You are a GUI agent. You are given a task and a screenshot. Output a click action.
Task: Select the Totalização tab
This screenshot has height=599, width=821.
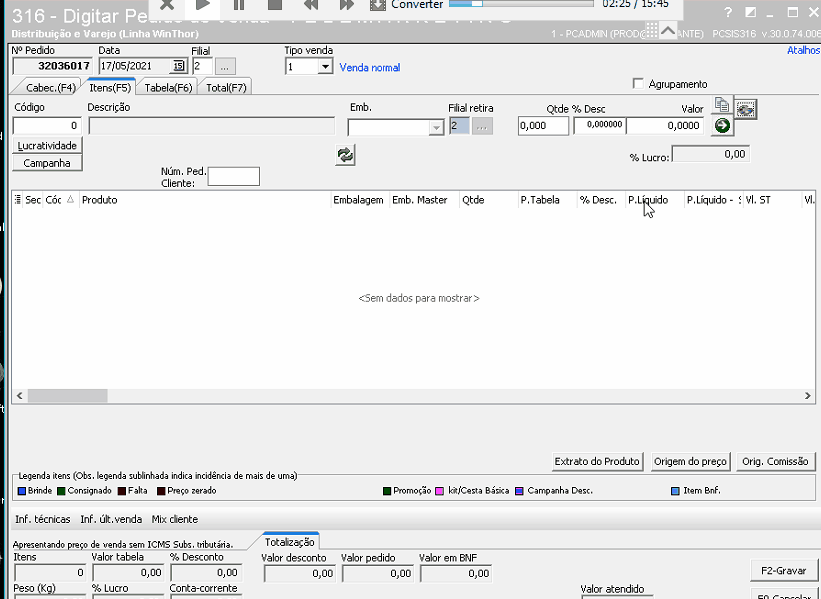pyautogui.click(x=290, y=542)
